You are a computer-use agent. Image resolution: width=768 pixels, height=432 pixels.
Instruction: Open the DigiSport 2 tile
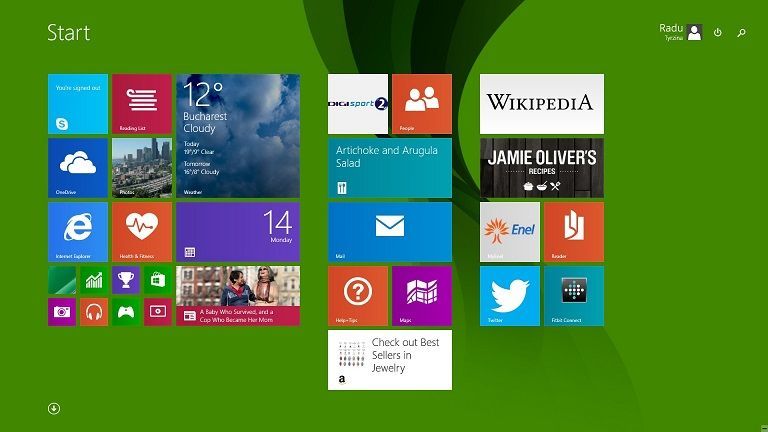point(358,104)
